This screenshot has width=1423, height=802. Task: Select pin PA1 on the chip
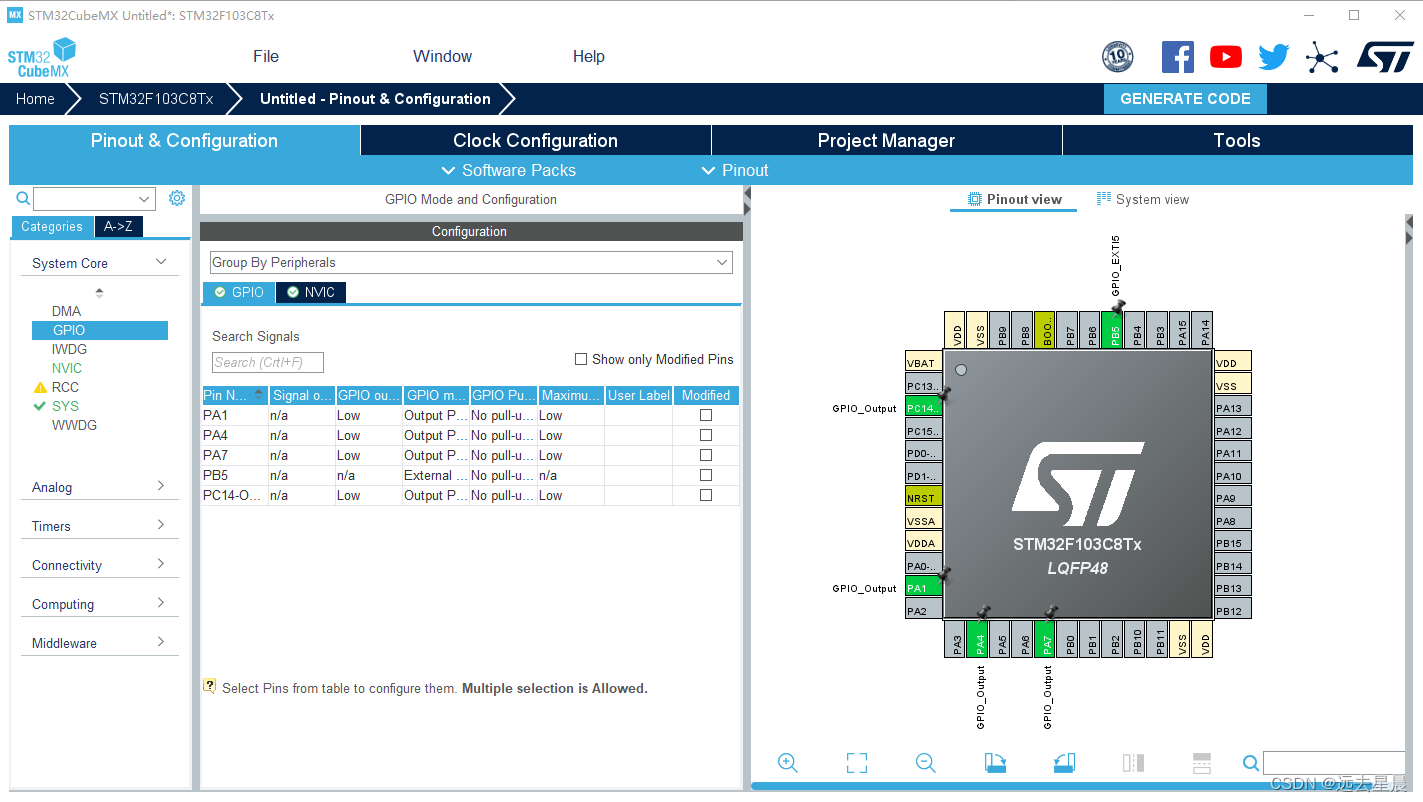(924, 588)
